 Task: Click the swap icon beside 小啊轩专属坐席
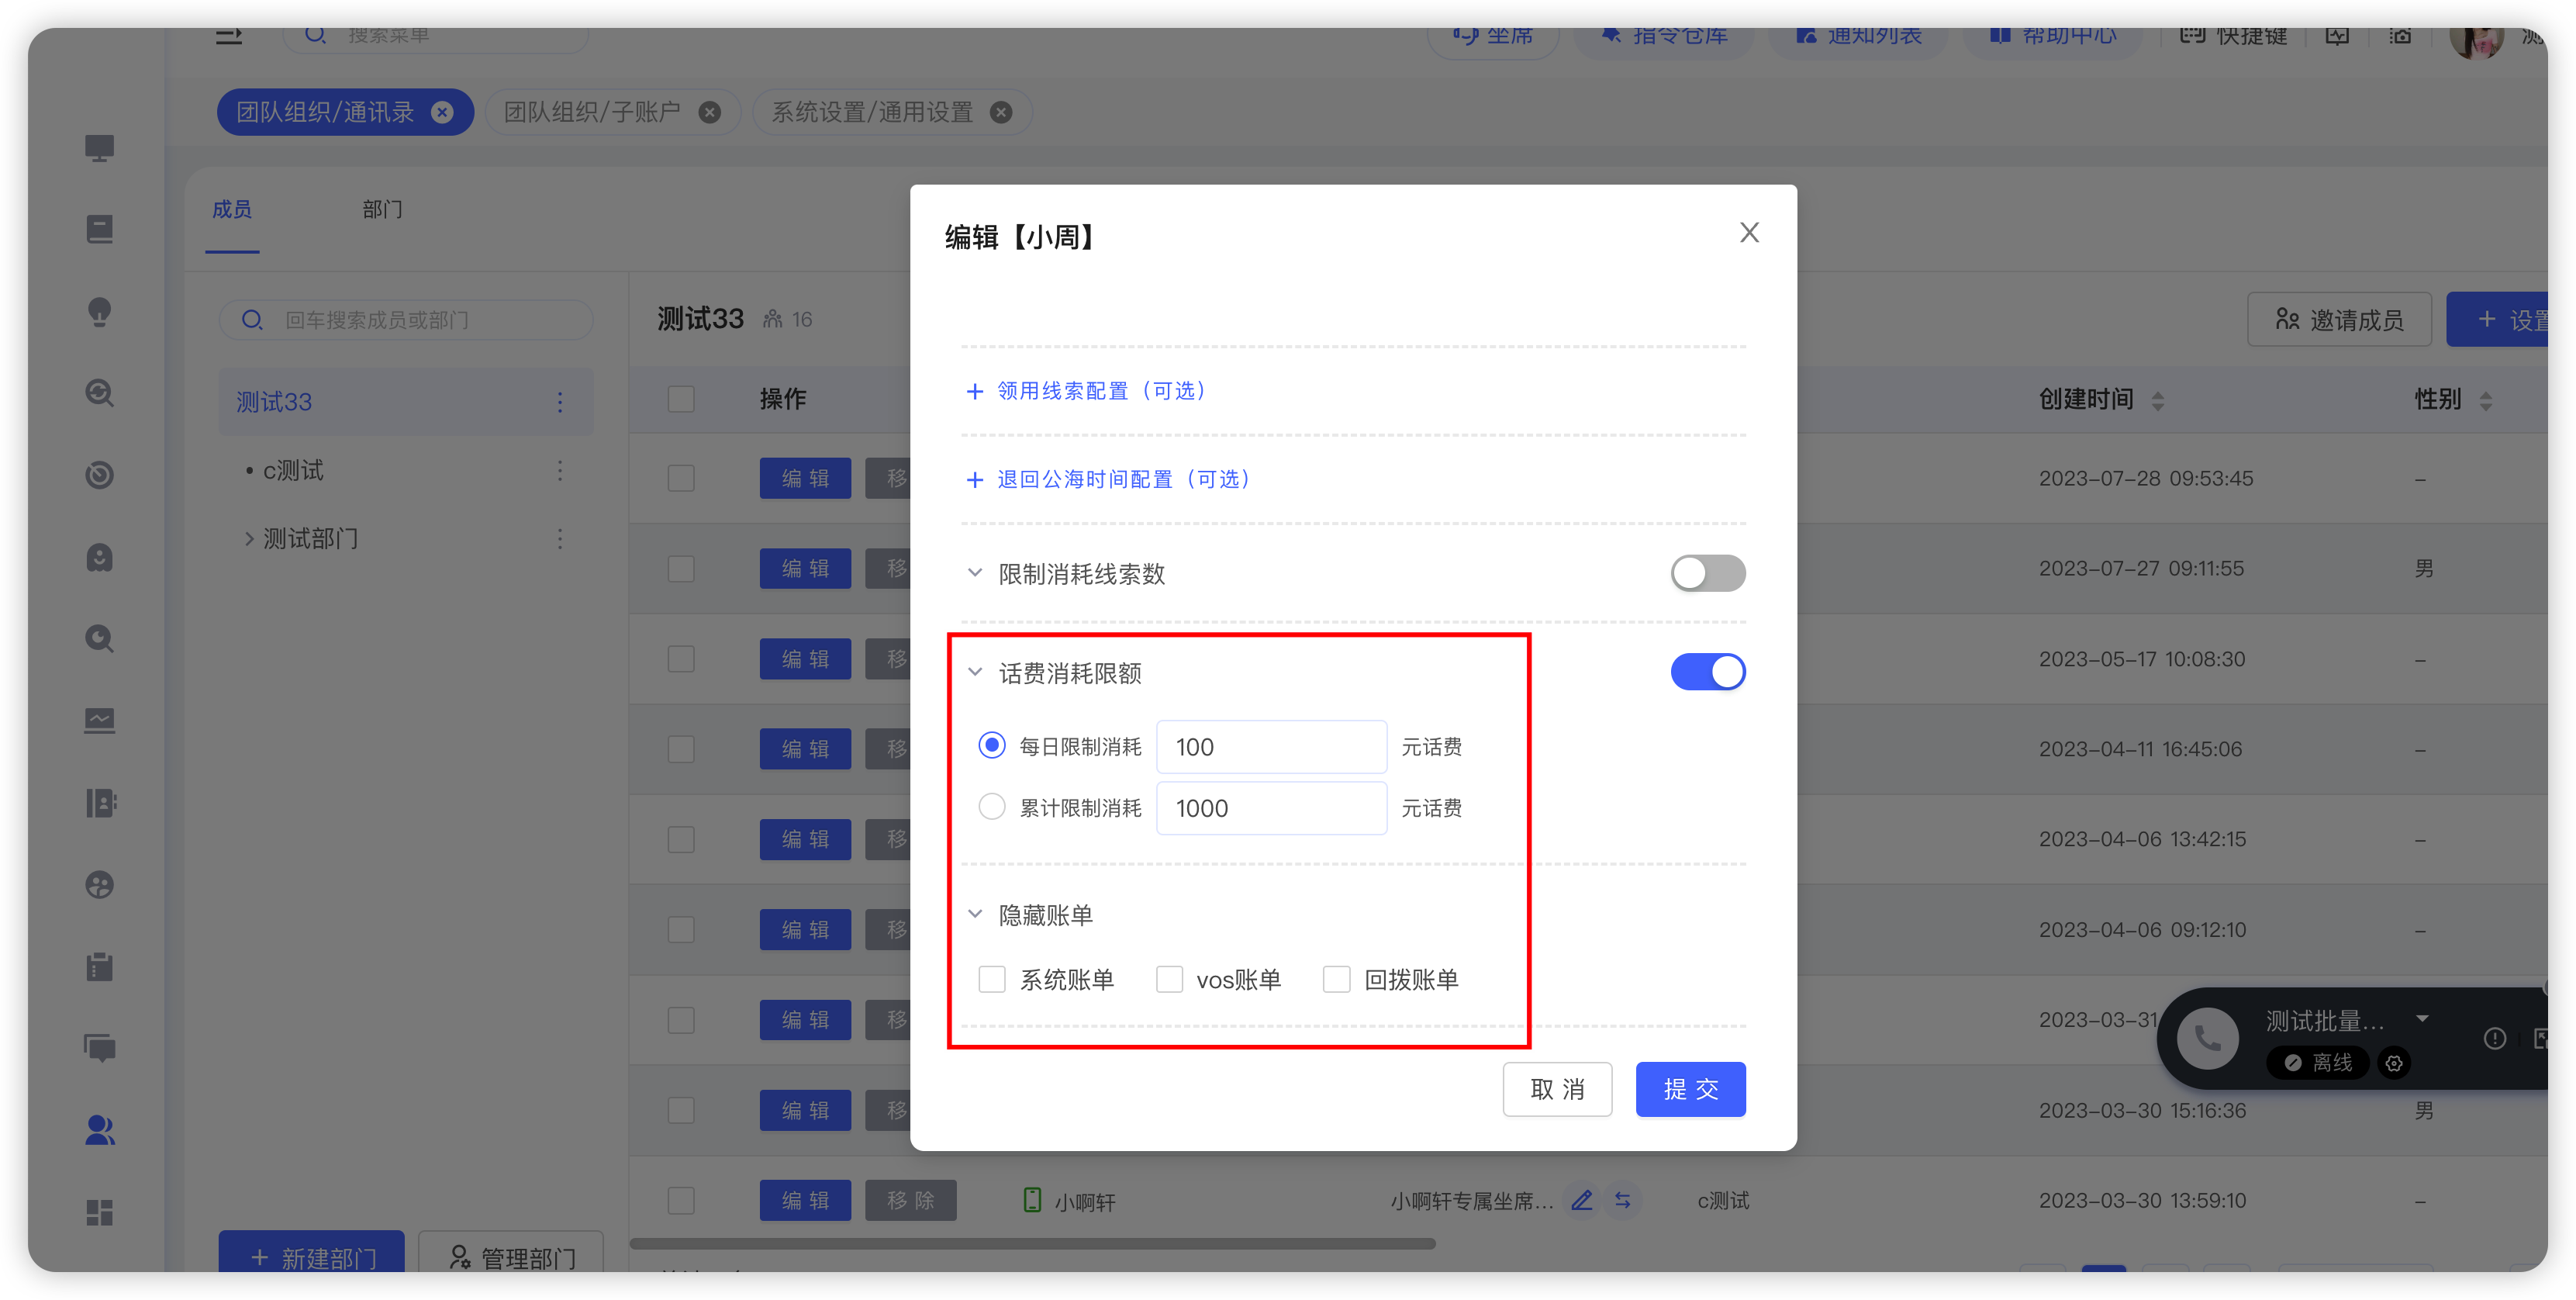coord(1622,1200)
